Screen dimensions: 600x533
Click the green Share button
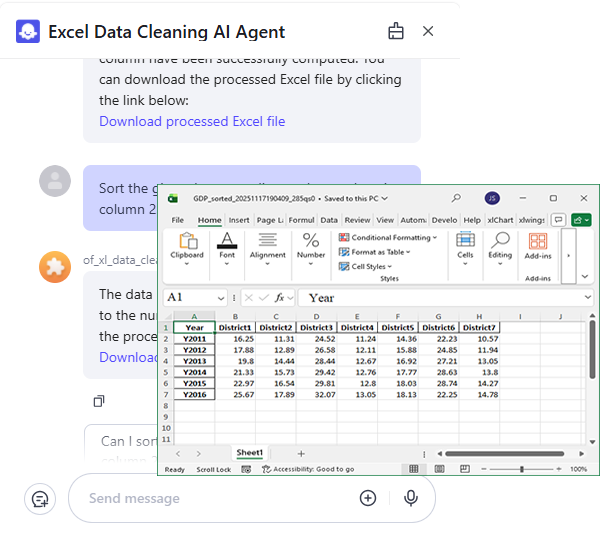coord(581,220)
